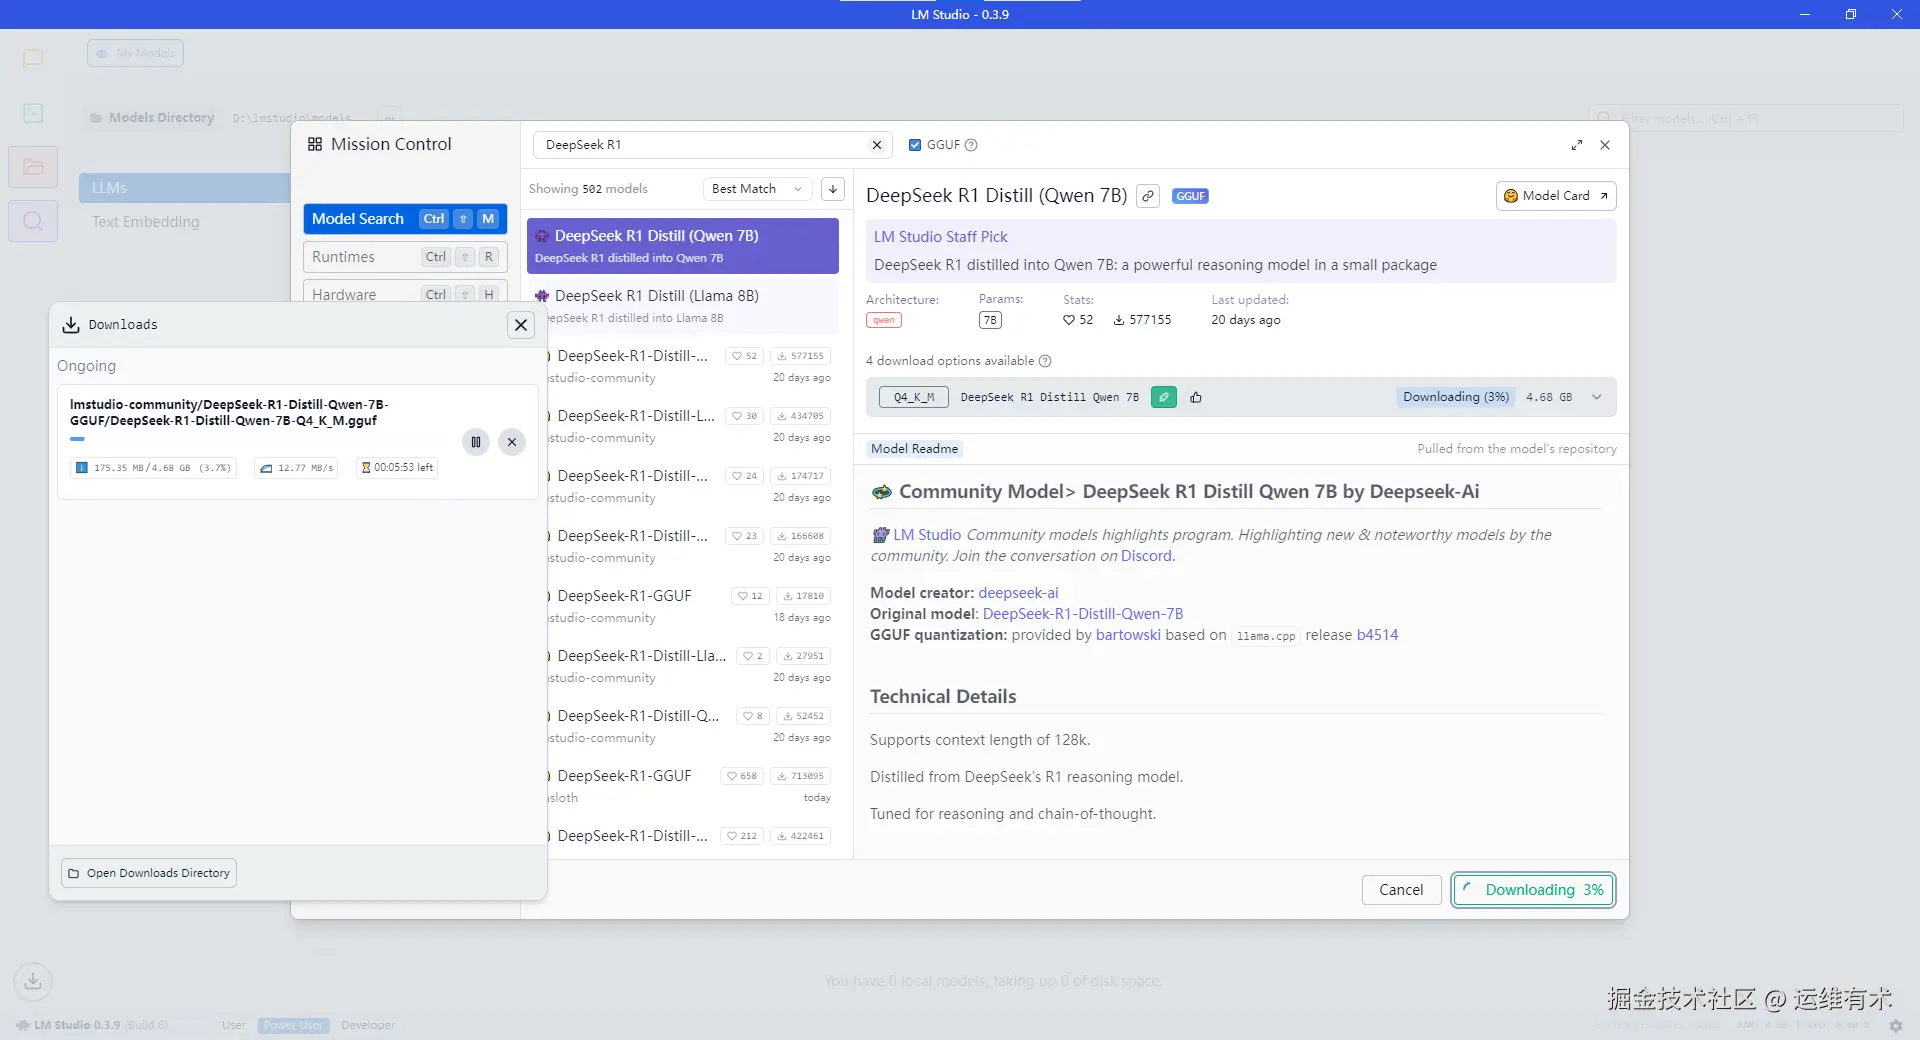Select the Model Readme tab
The width and height of the screenshot is (1920, 1040).
914,449
